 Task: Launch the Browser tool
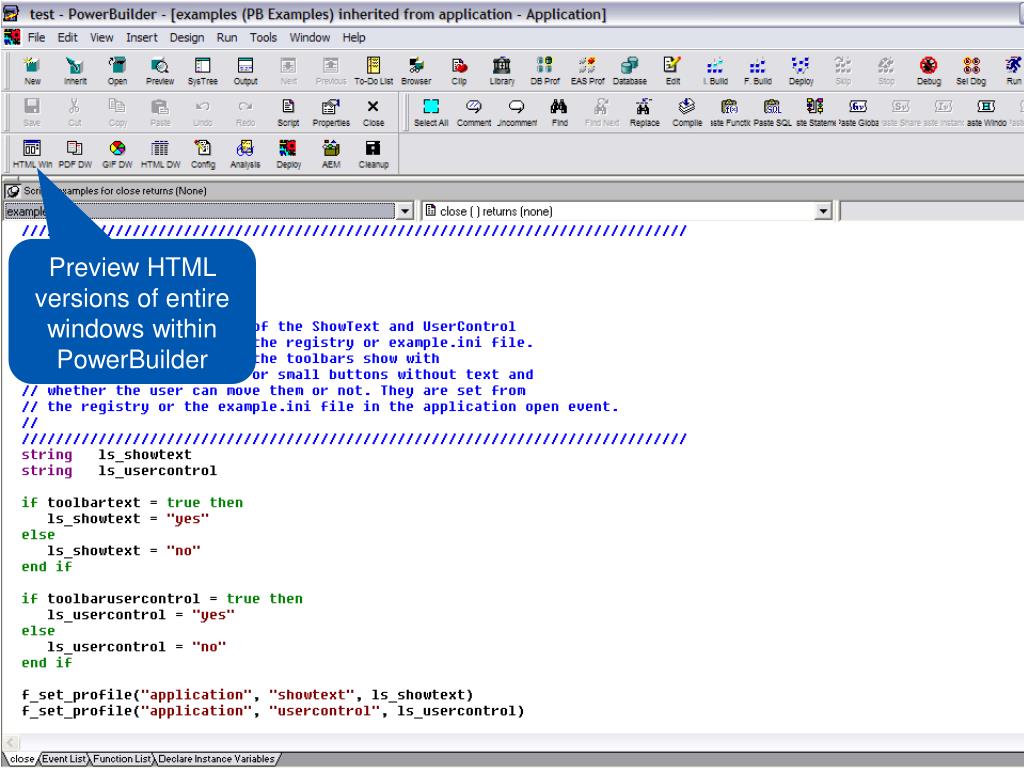pyautogui.click(x=416, y=71)
